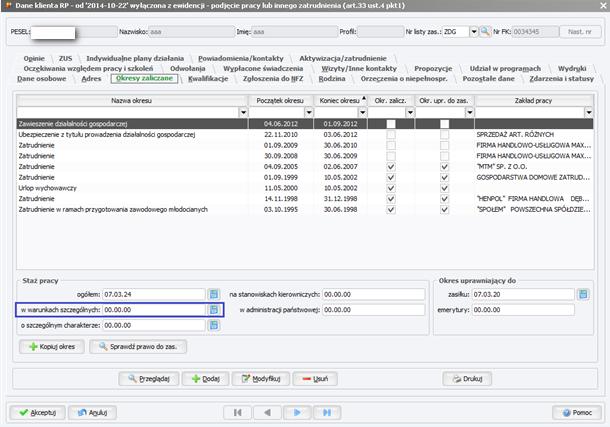Open Rodzina tab
This screenshot has height=427, width=610.
pos(332,79)
